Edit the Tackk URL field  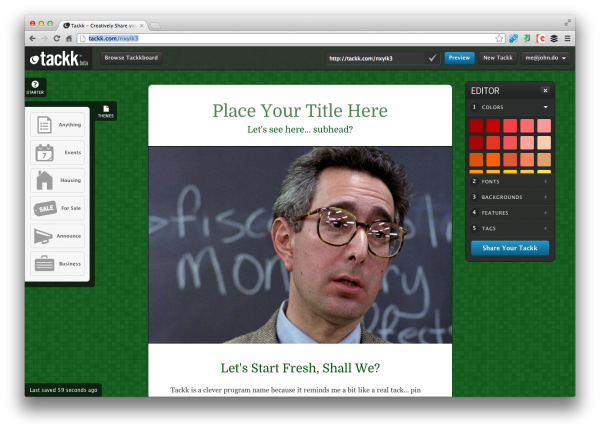coord(377,58)
